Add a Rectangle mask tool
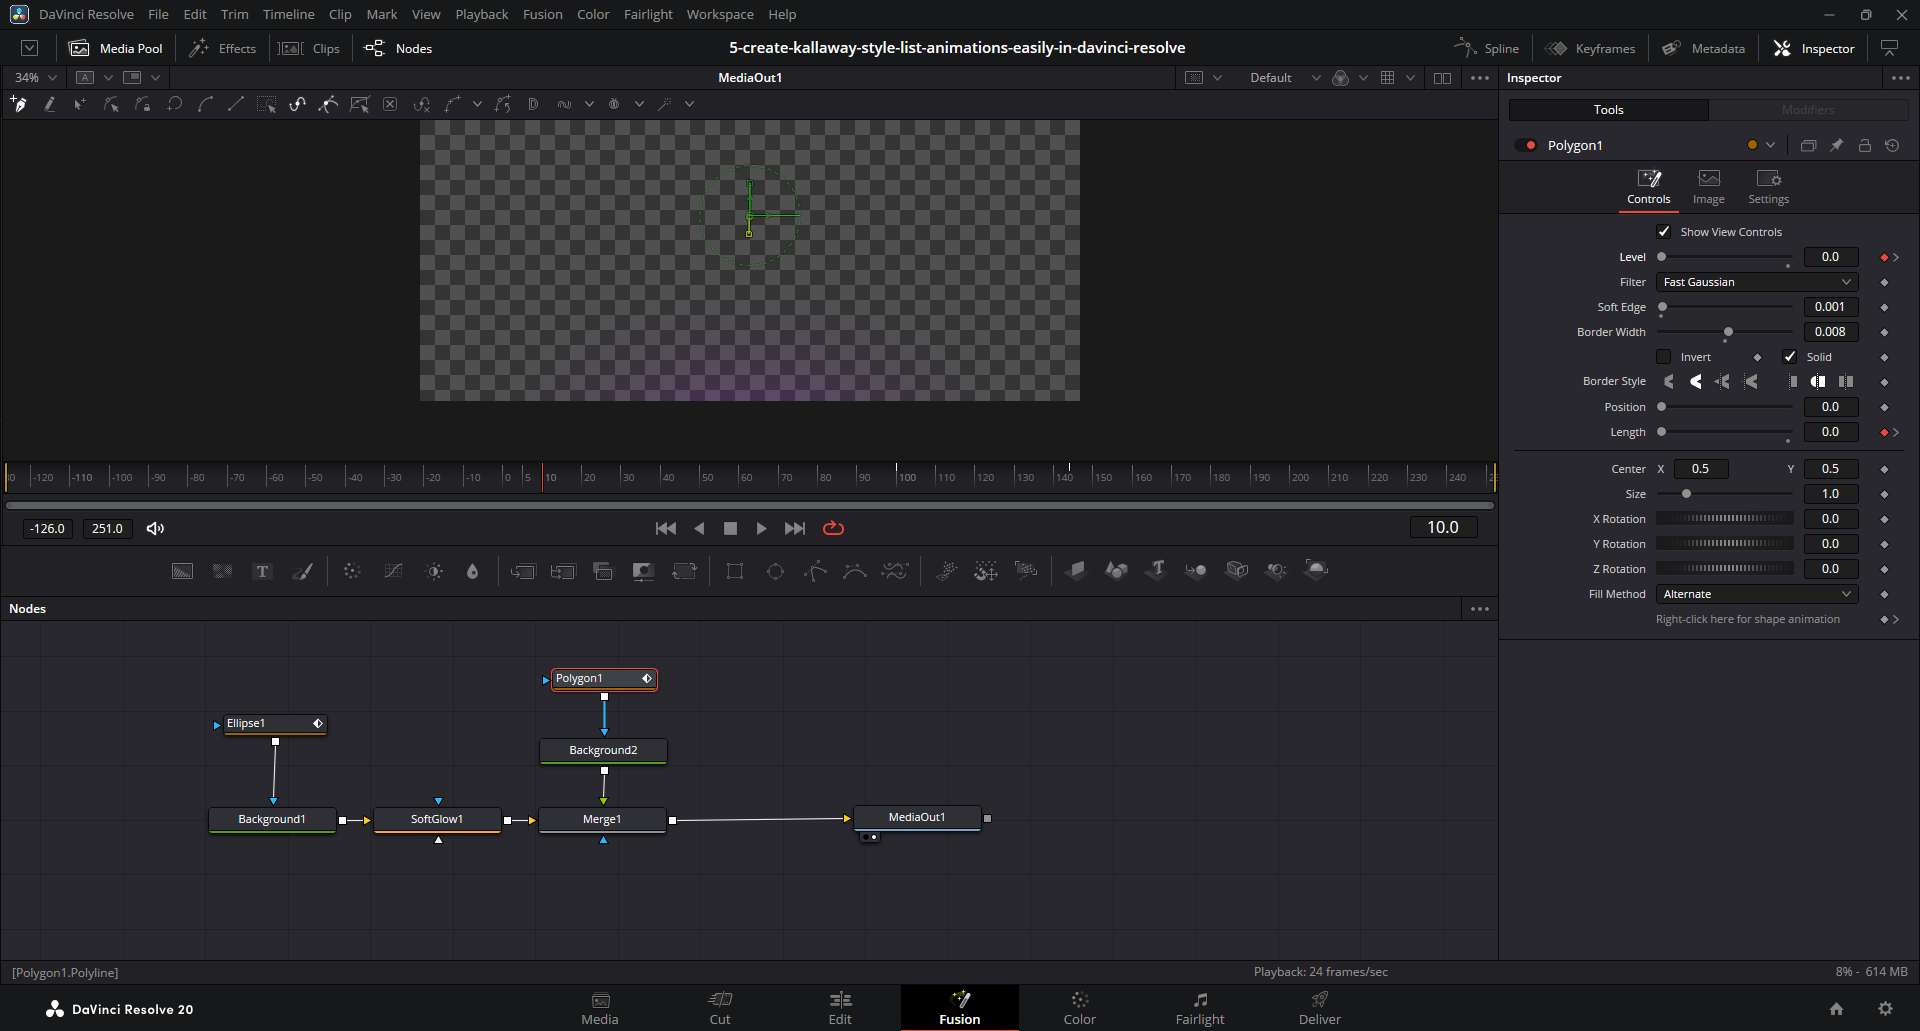Viewport: 1920px width, 1031px height. tap(735, 571)
